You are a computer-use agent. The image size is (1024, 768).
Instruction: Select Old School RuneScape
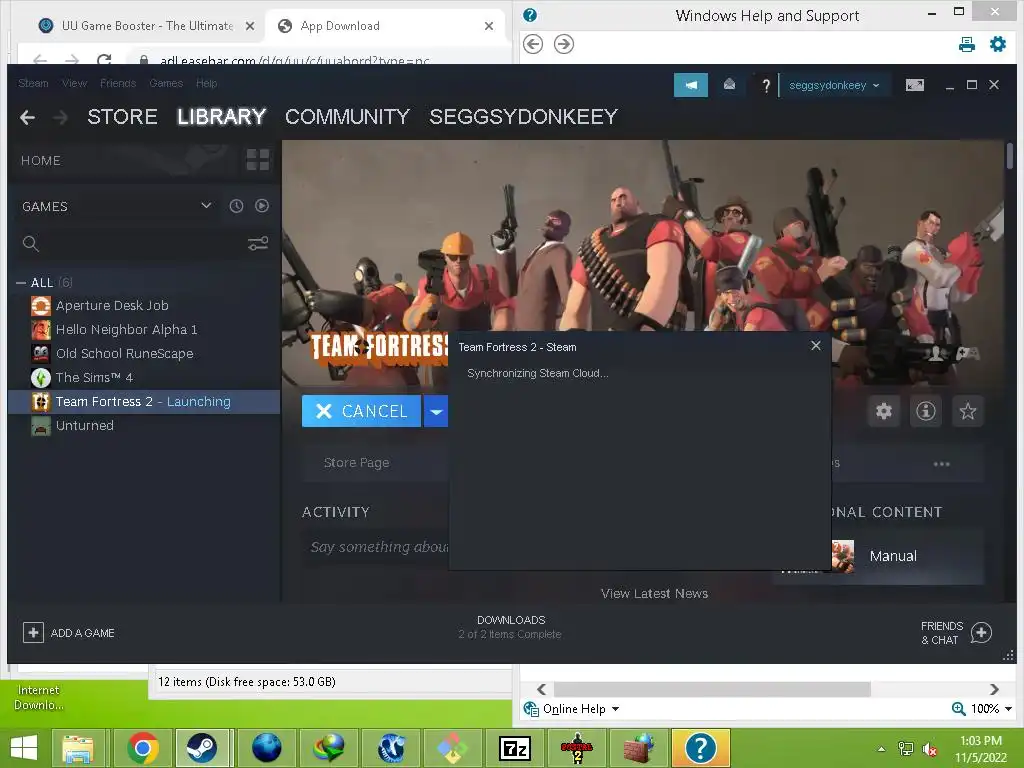[144, 353]
